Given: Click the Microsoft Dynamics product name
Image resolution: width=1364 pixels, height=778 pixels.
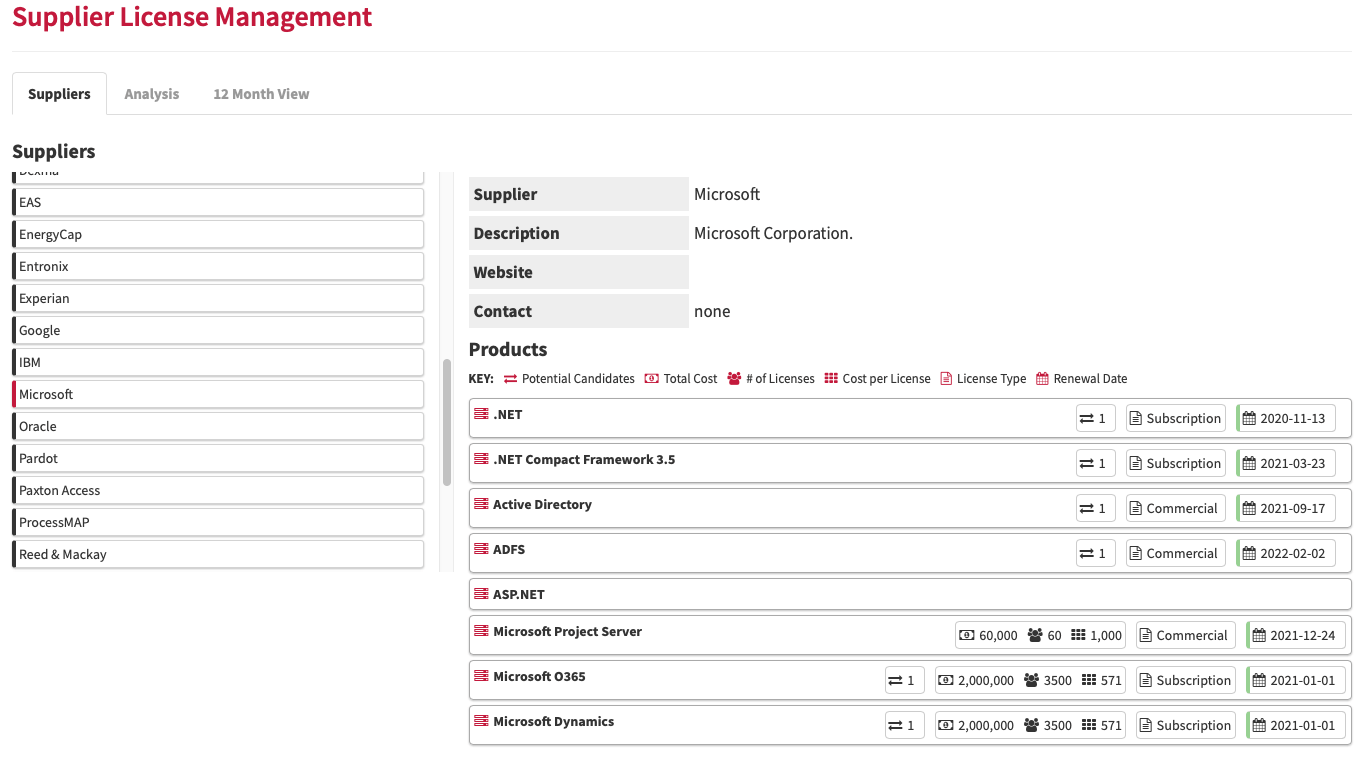Looking at the screenshot, I should tap(553, 721).
